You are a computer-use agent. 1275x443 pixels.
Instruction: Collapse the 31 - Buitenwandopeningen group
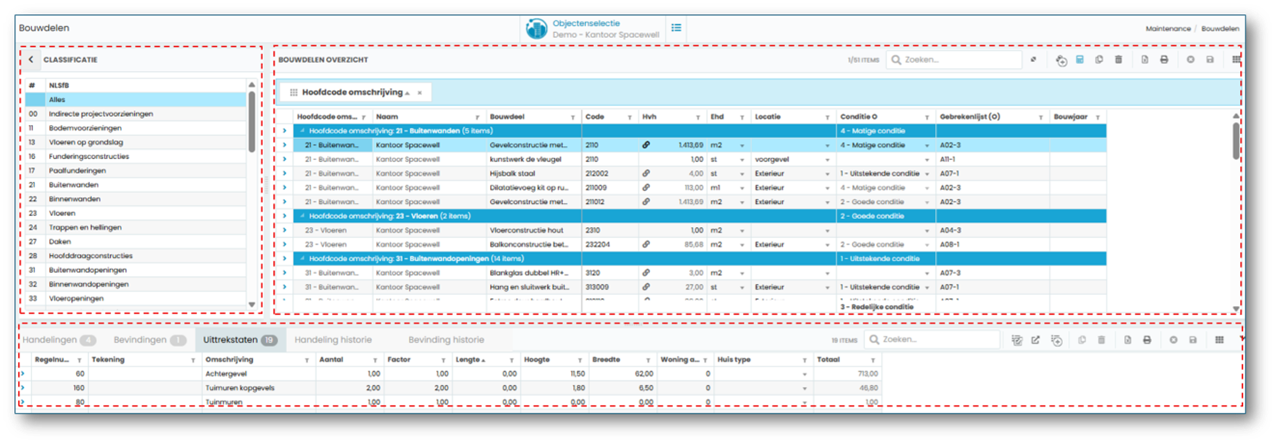[301, 257]
